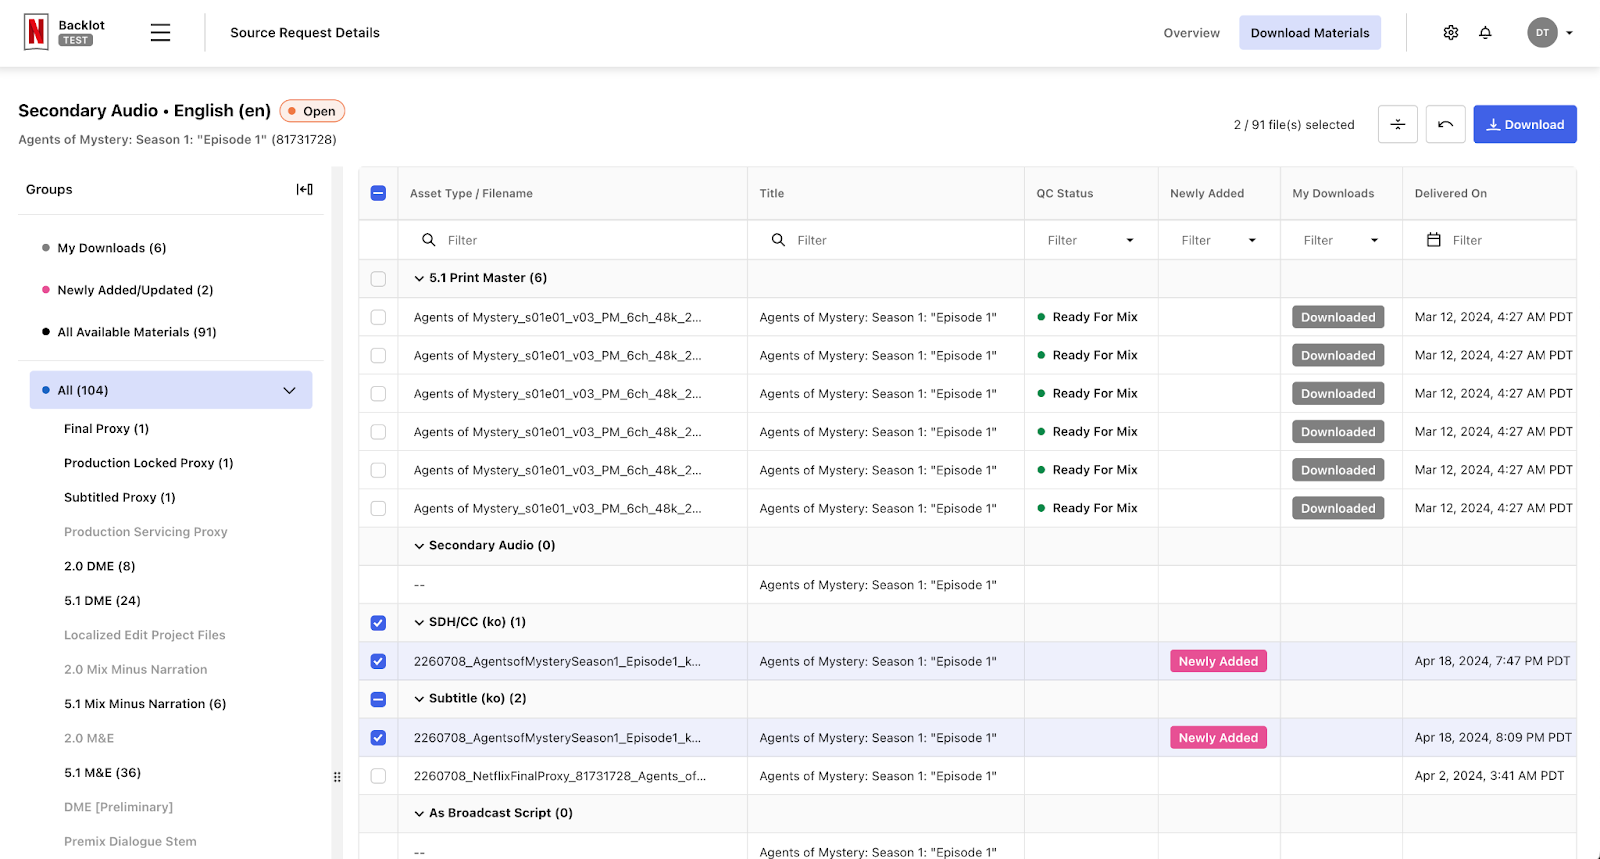Click the DT user avatar
Screen dimensions: 1600x859
click(1542, 33)
